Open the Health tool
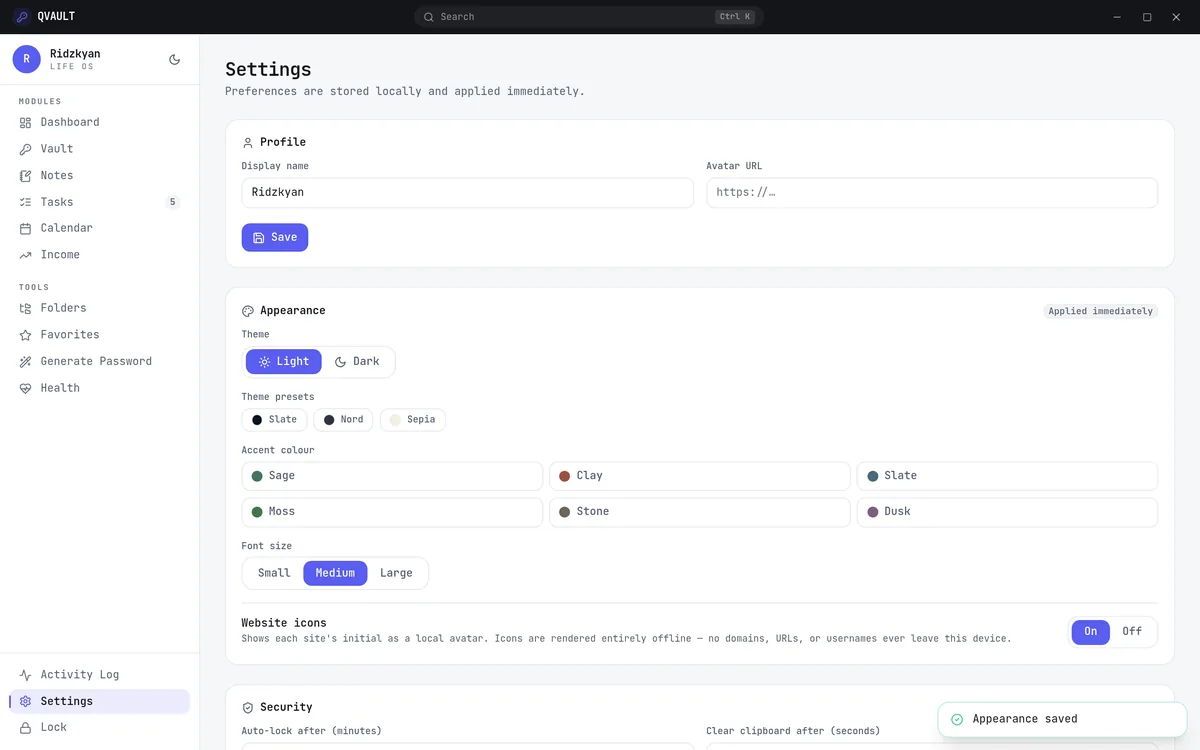This screenshot has width=1200, height=750. click(x=100, y=388)
